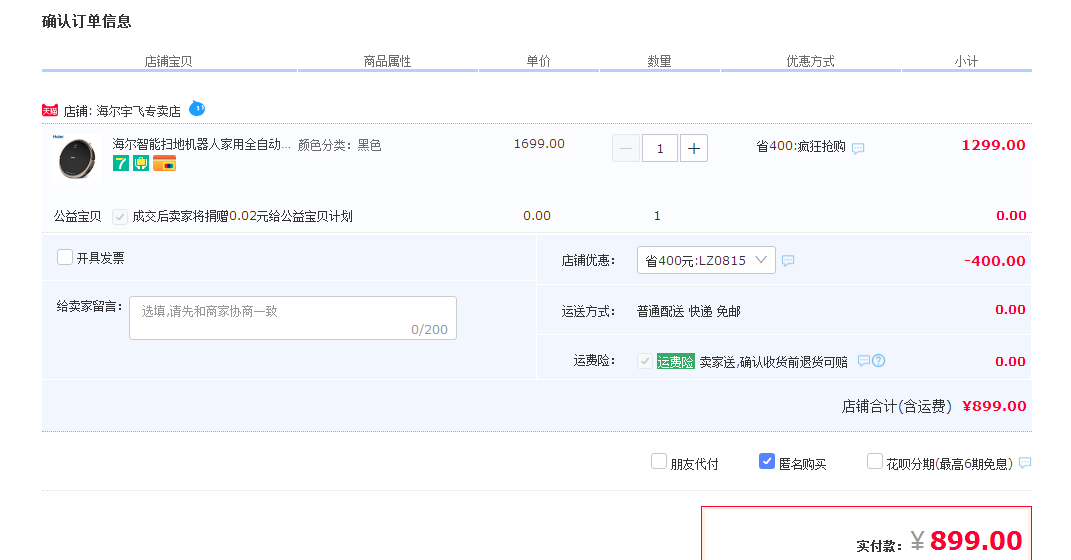1071x560 pixels.
Task: Open the comment bubble beside 省400:疯狂抢购
Action: click(x=858, y=148)
